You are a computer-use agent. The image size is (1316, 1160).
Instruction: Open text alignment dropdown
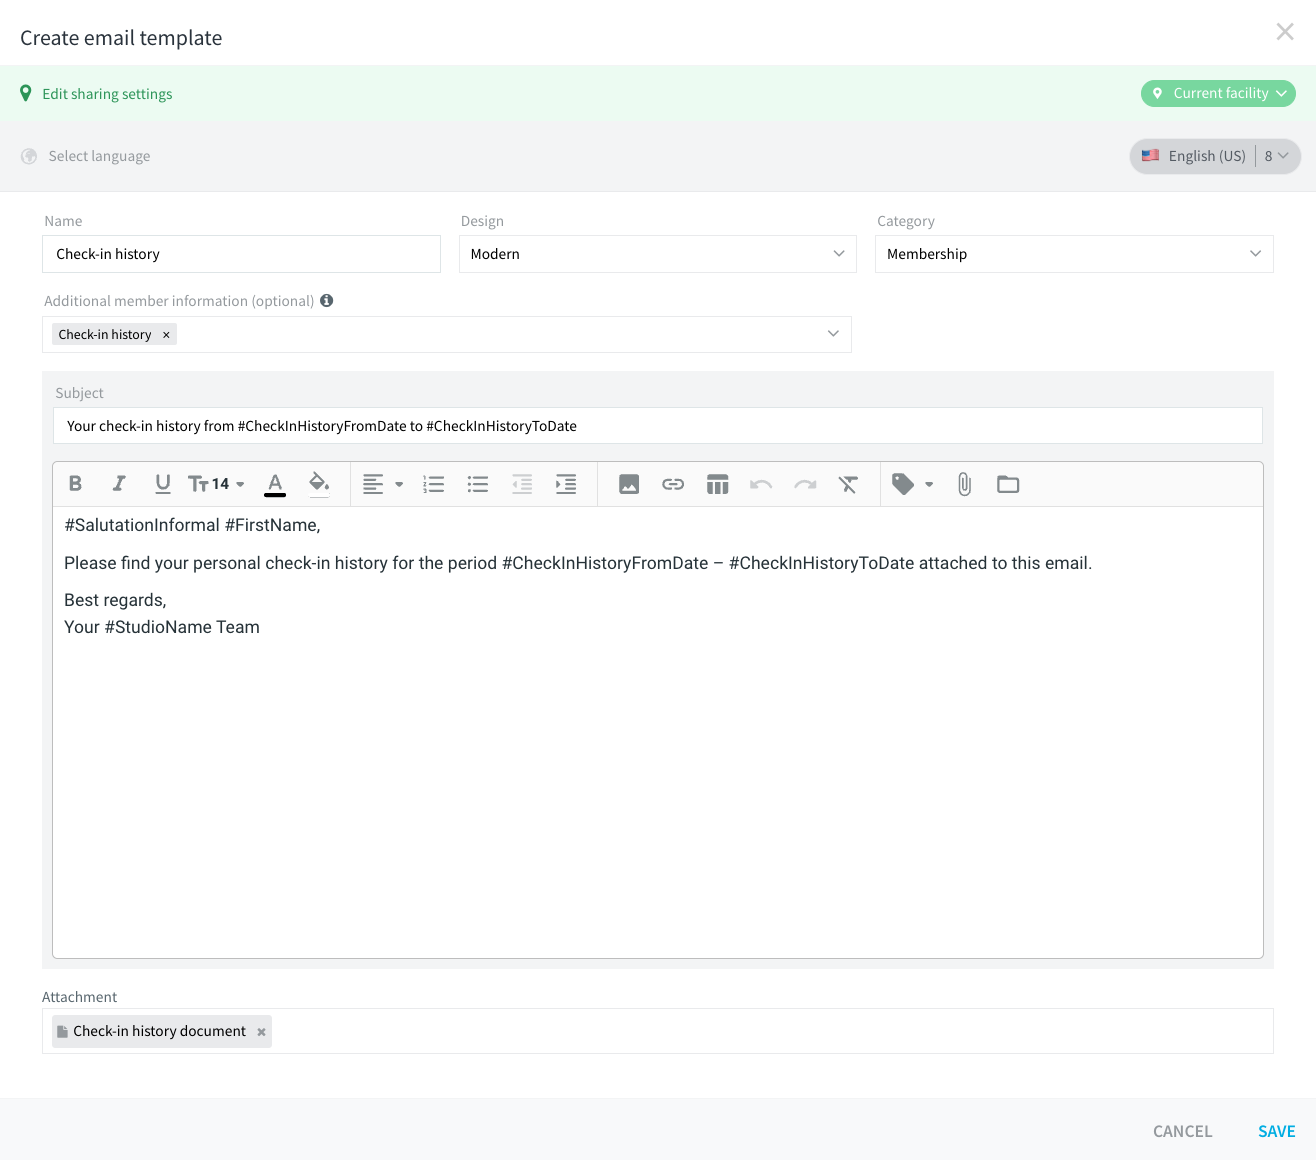click(383, 484)
